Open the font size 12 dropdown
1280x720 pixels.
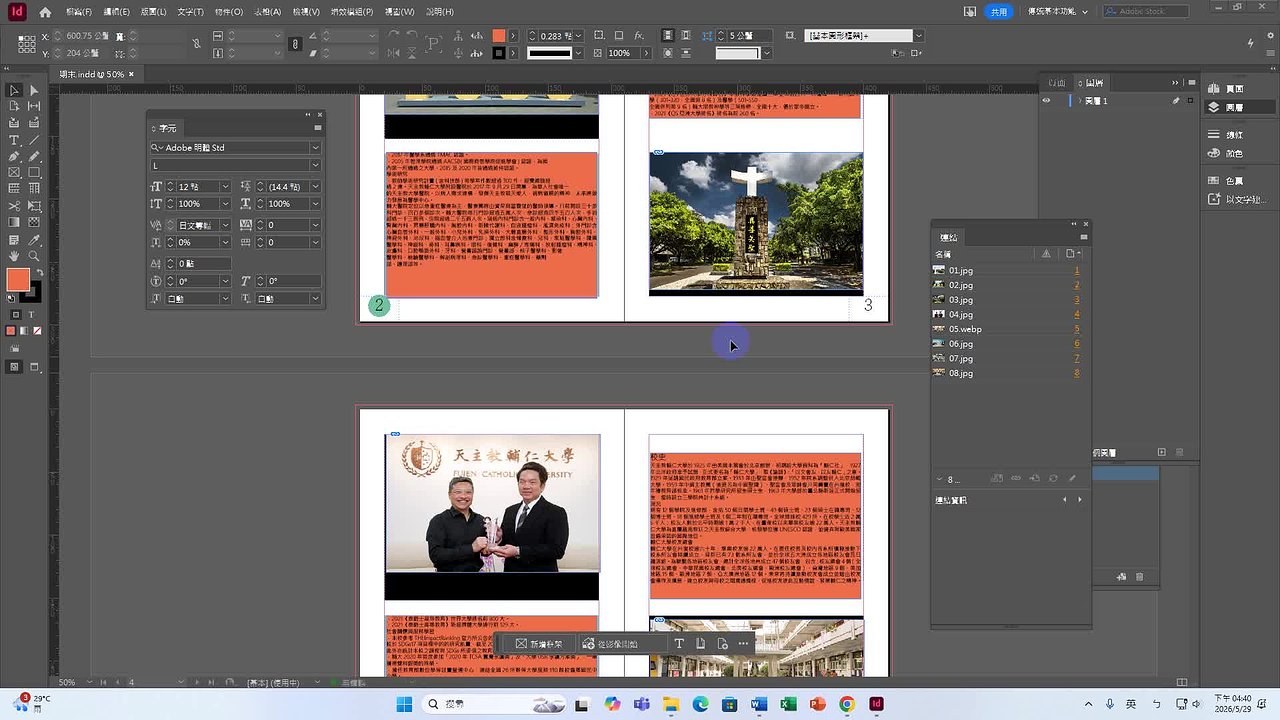tap(225, 187)
